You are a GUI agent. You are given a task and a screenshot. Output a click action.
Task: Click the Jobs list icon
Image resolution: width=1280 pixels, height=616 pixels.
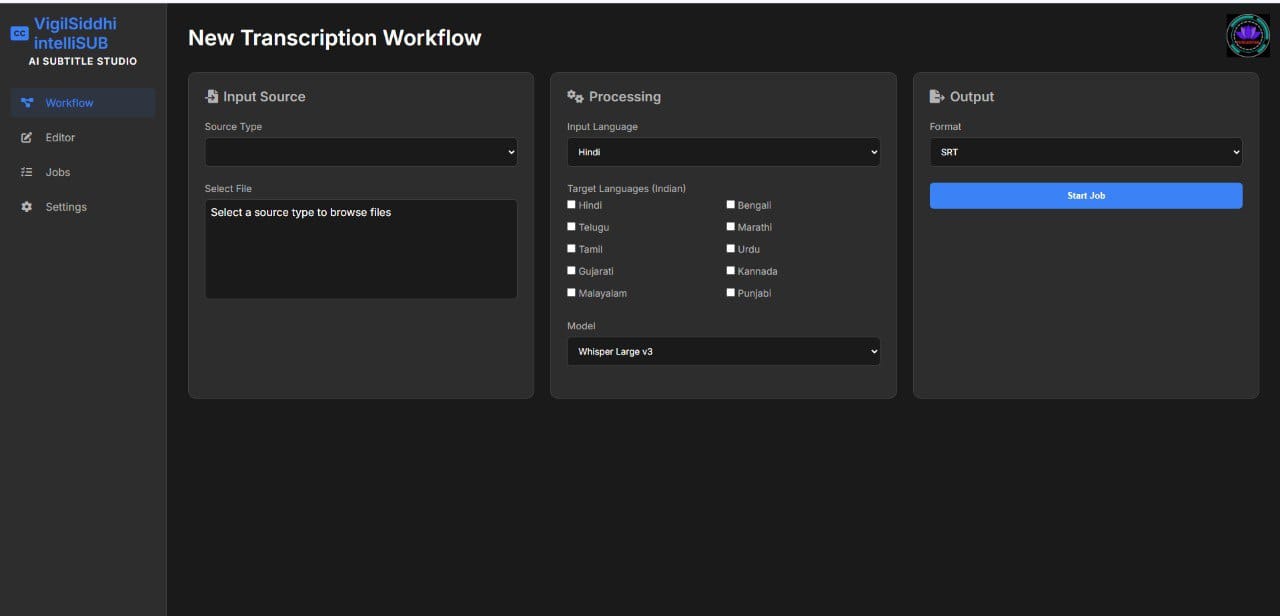tap(27, 173)
